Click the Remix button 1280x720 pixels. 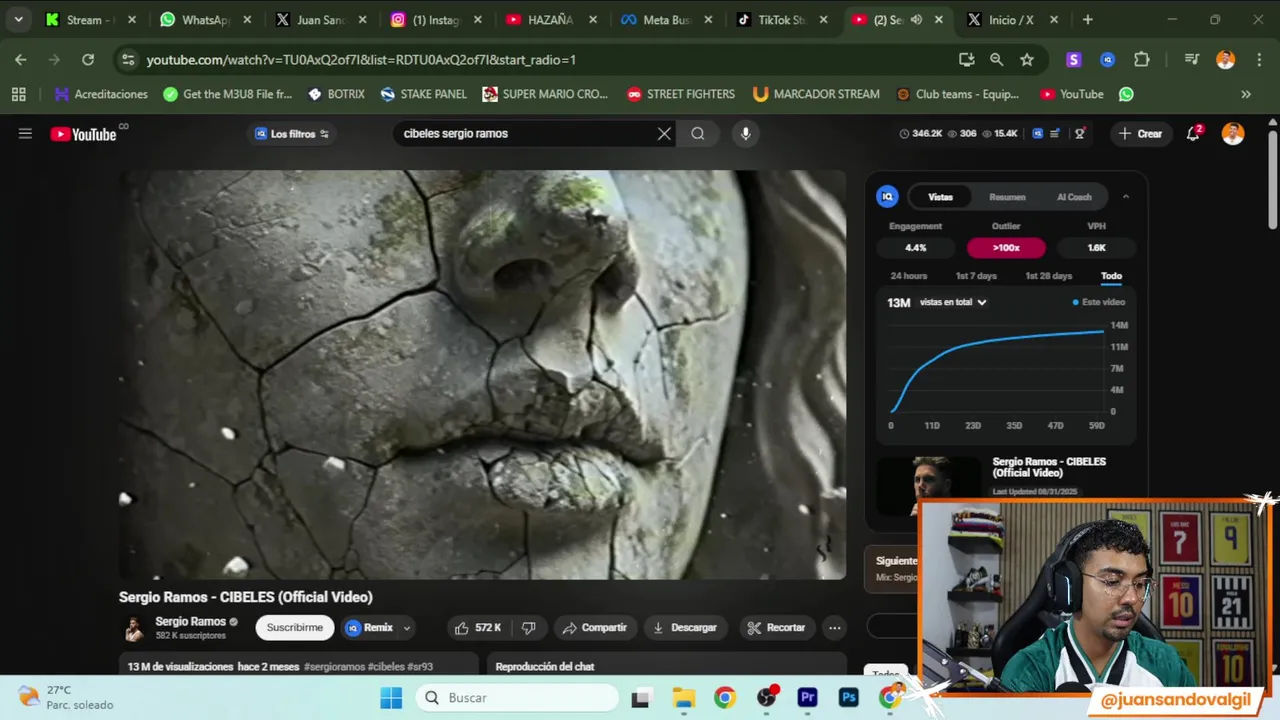coord(369,628)
